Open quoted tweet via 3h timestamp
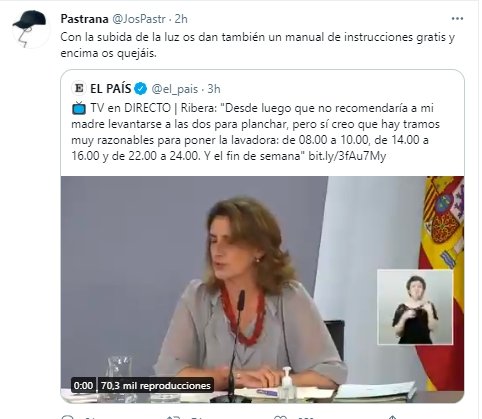Screen dimensions: 482x419 point(214,89)
